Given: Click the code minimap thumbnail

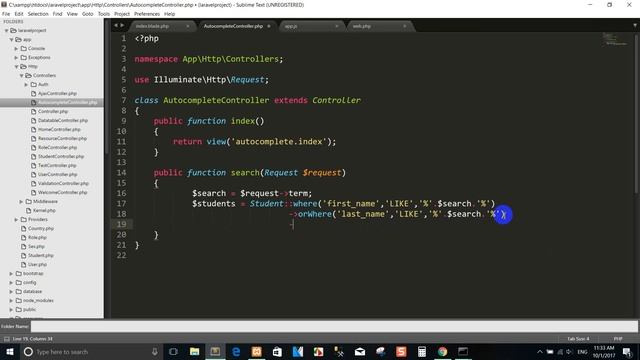Looking at the screenshot, I should coord(615,39).
